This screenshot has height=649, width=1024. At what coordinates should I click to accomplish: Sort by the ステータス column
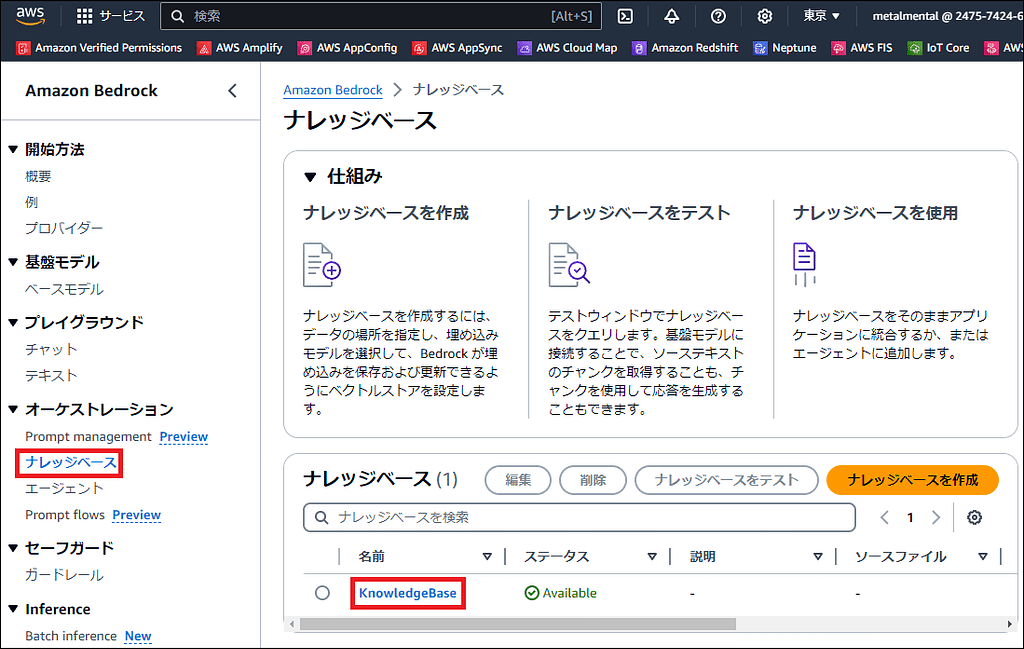pos(652,557)
